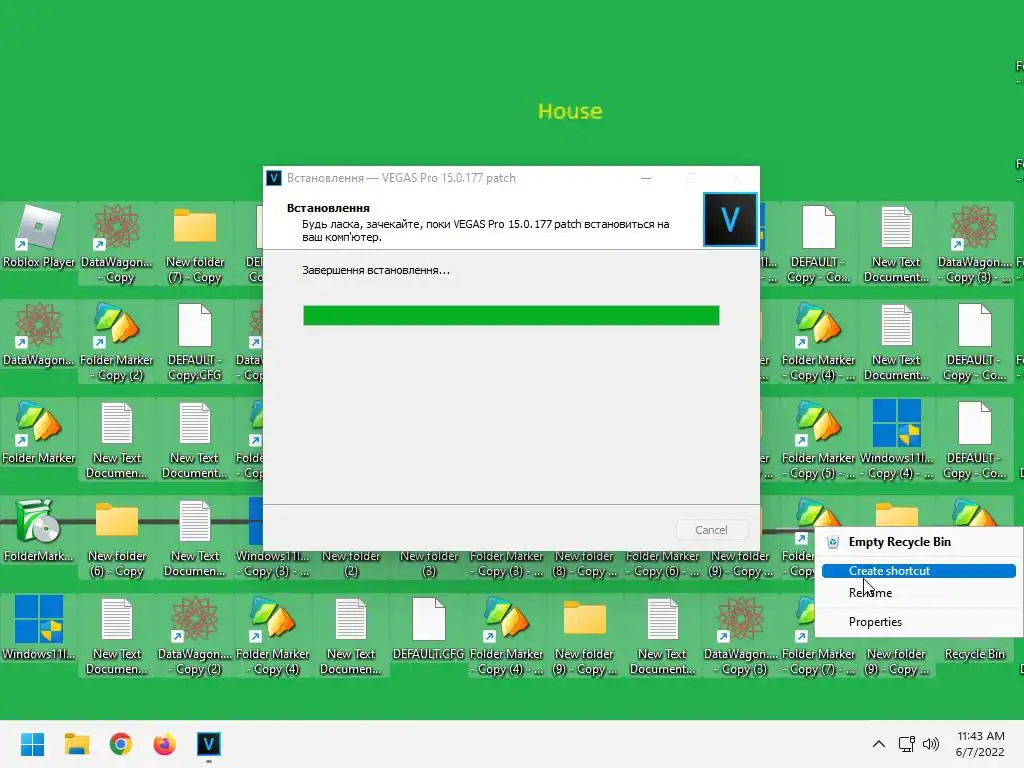Viewport: 1024px width, 768px height.
Task: Click the Cancel button in installer
Action: tap(711, 530)
